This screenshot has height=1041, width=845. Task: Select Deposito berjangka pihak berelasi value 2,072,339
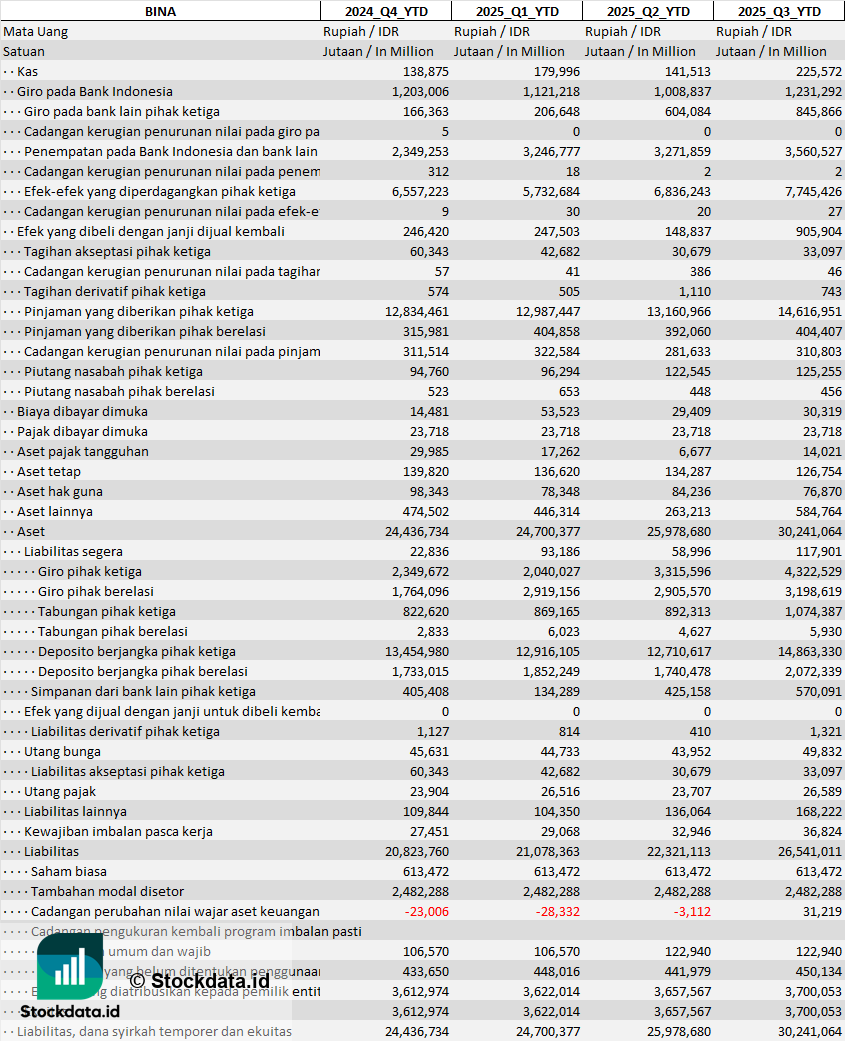tap(813, 672)
